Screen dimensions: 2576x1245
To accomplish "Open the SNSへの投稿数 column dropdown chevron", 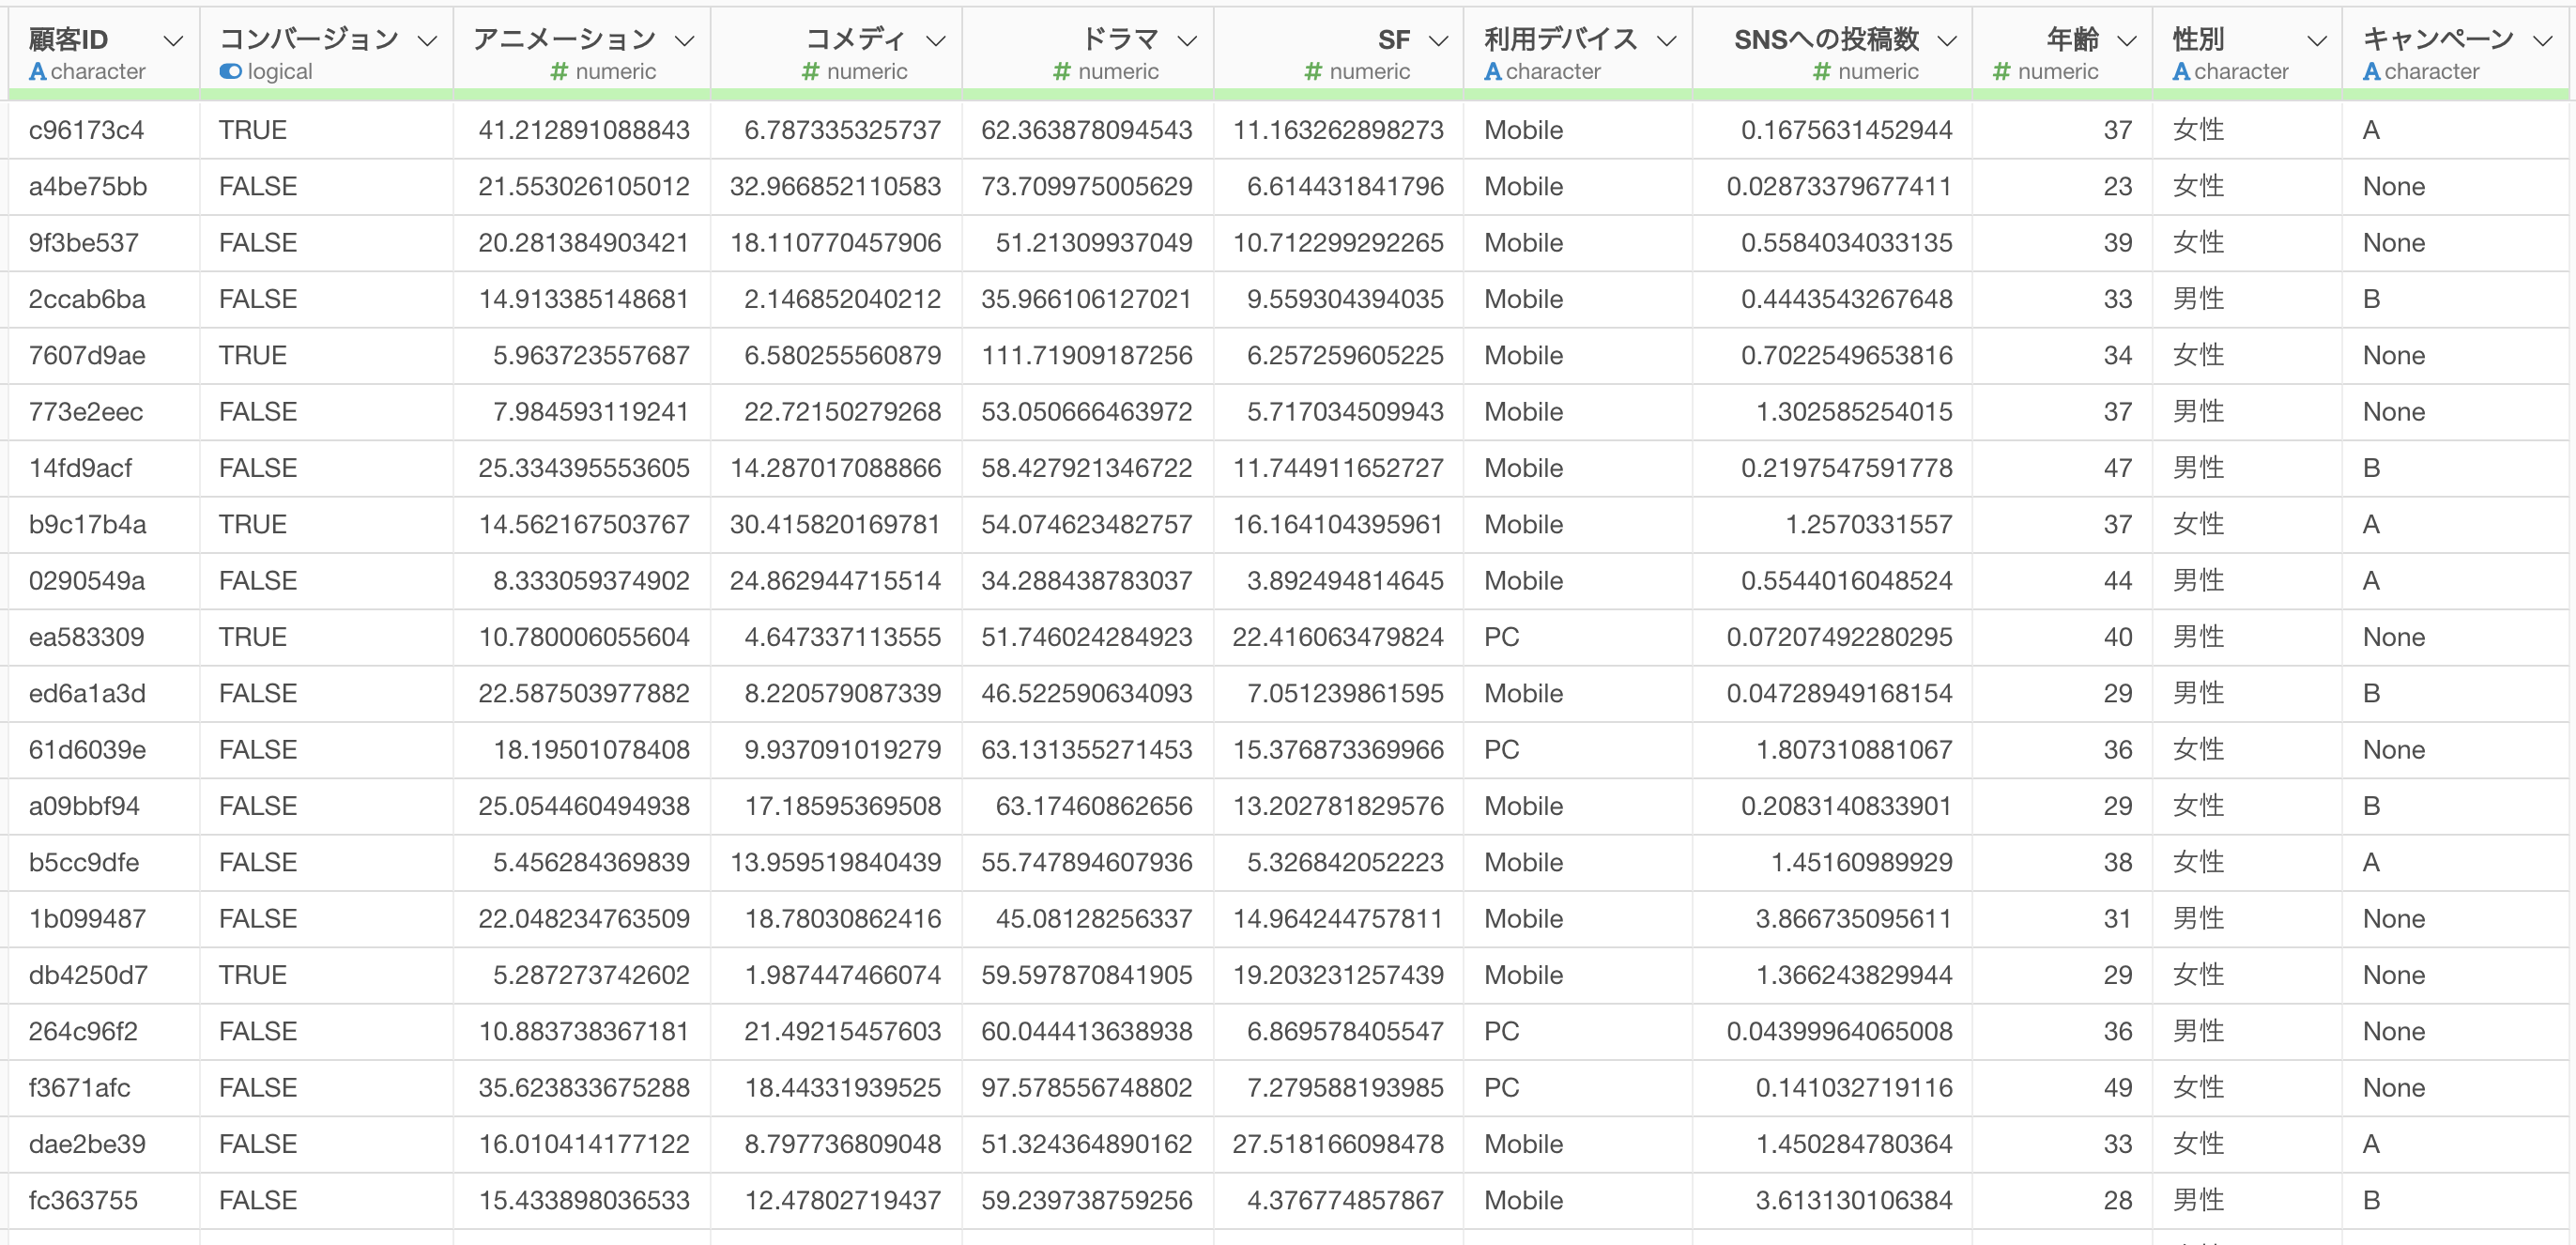I will [x=1946, y=41].
